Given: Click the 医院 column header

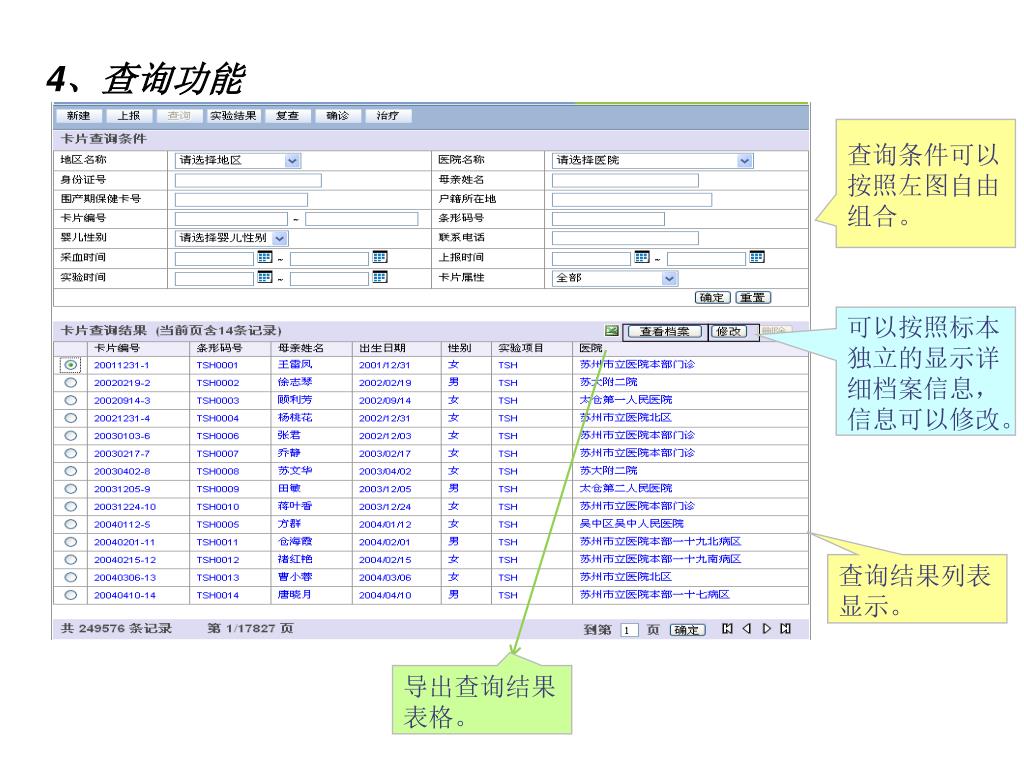Looking at the screenshot, I should click(590, 348).
